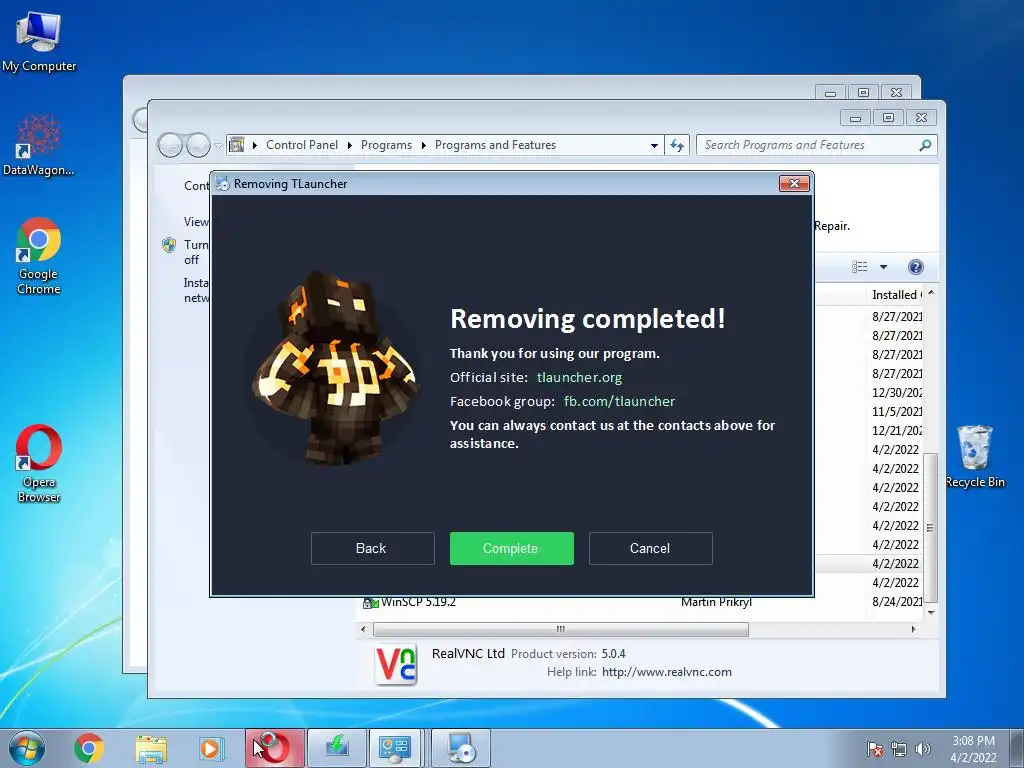
Task: Click the green Complete button
Action: coord(511,548)
